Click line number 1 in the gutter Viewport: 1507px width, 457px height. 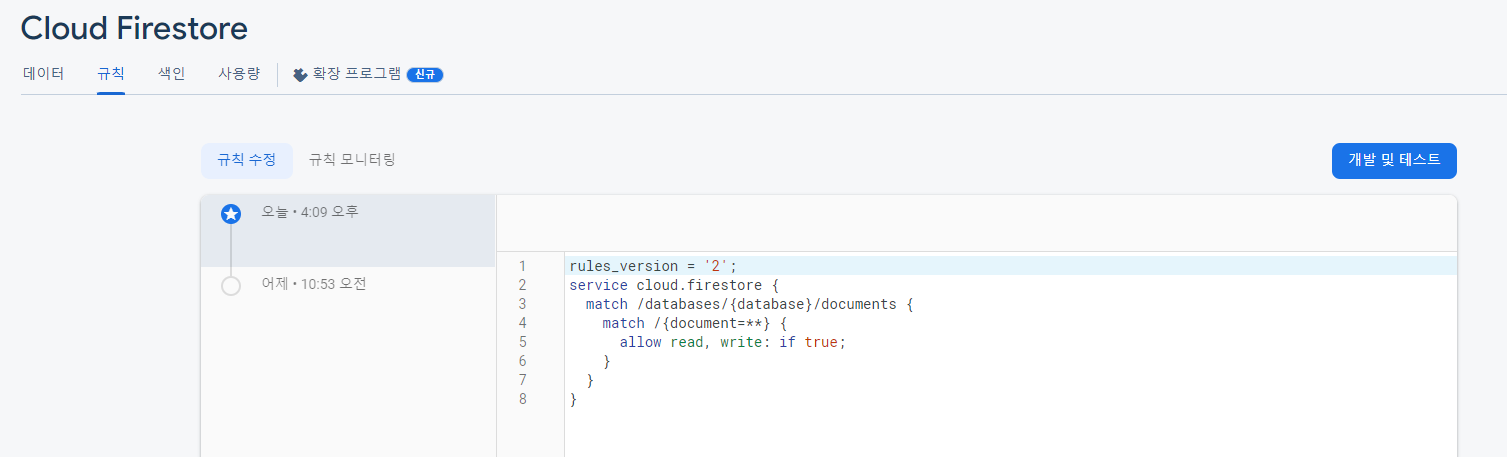[521, 266]
